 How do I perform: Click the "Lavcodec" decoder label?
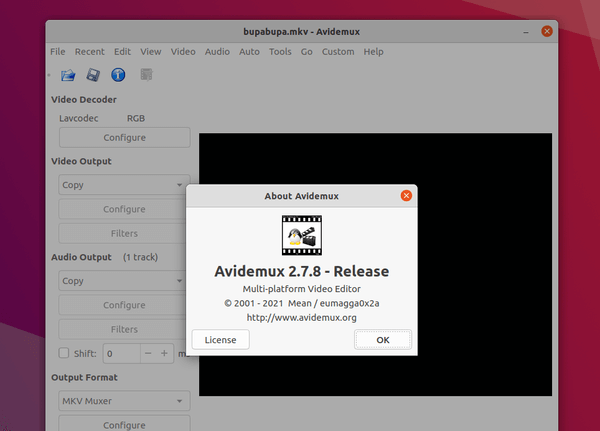click(x=78, y=118)
